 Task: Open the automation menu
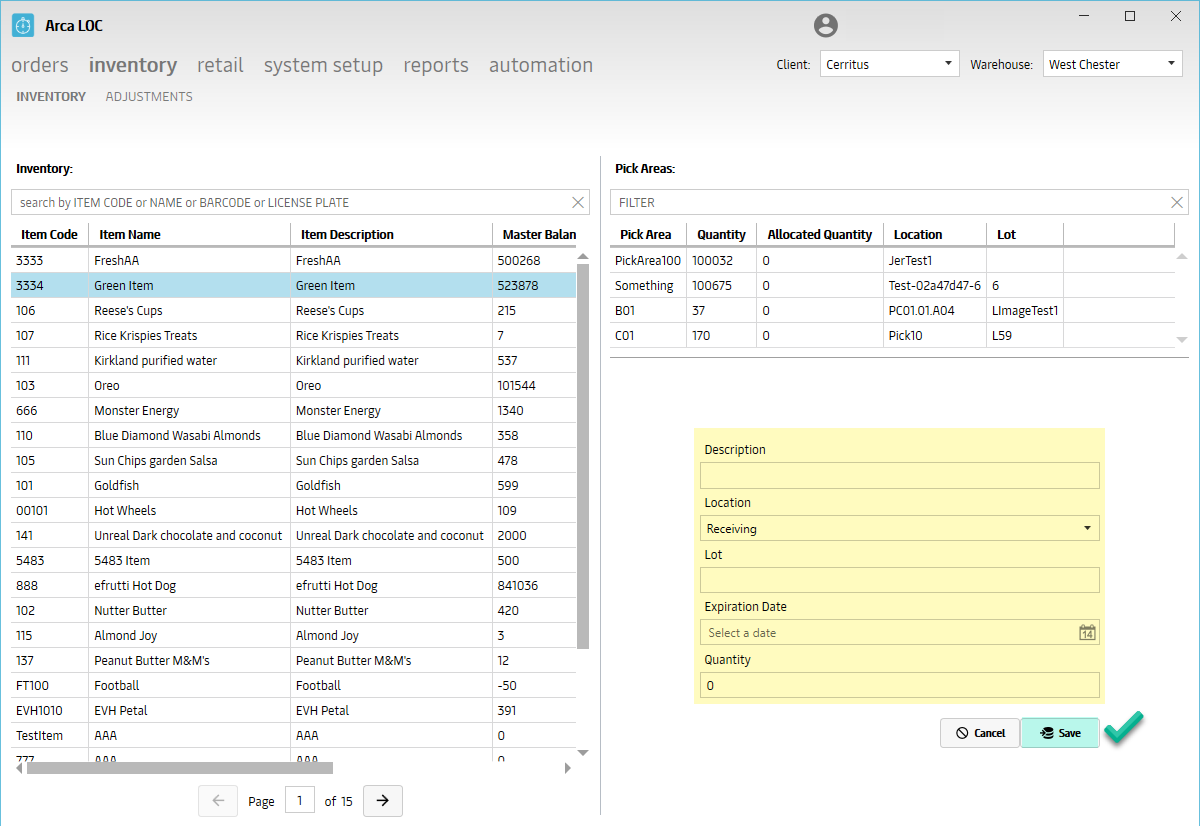point(541,65)
